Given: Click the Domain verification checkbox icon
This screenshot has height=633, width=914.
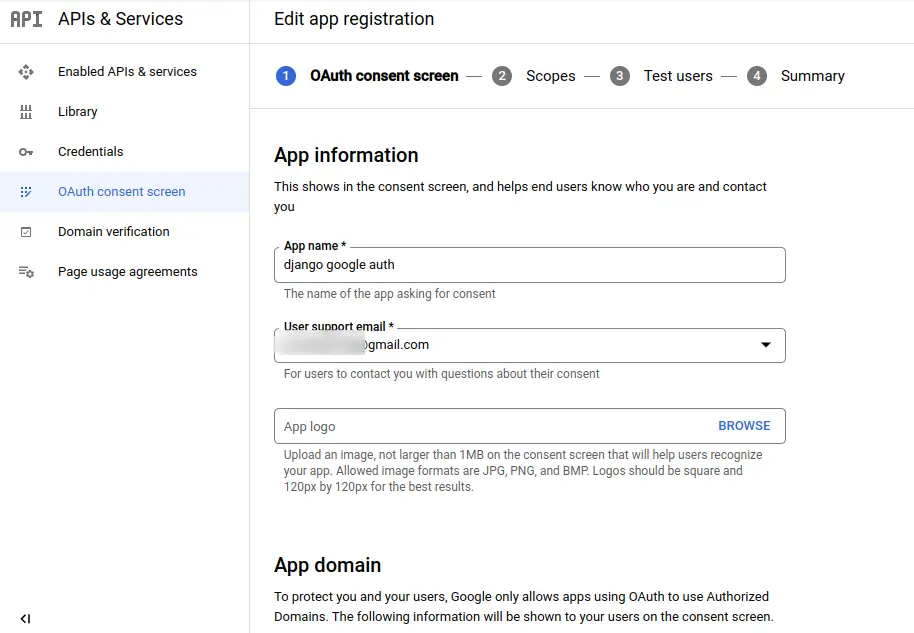Looking at the screenshot, I should click(x=26, y=232).
